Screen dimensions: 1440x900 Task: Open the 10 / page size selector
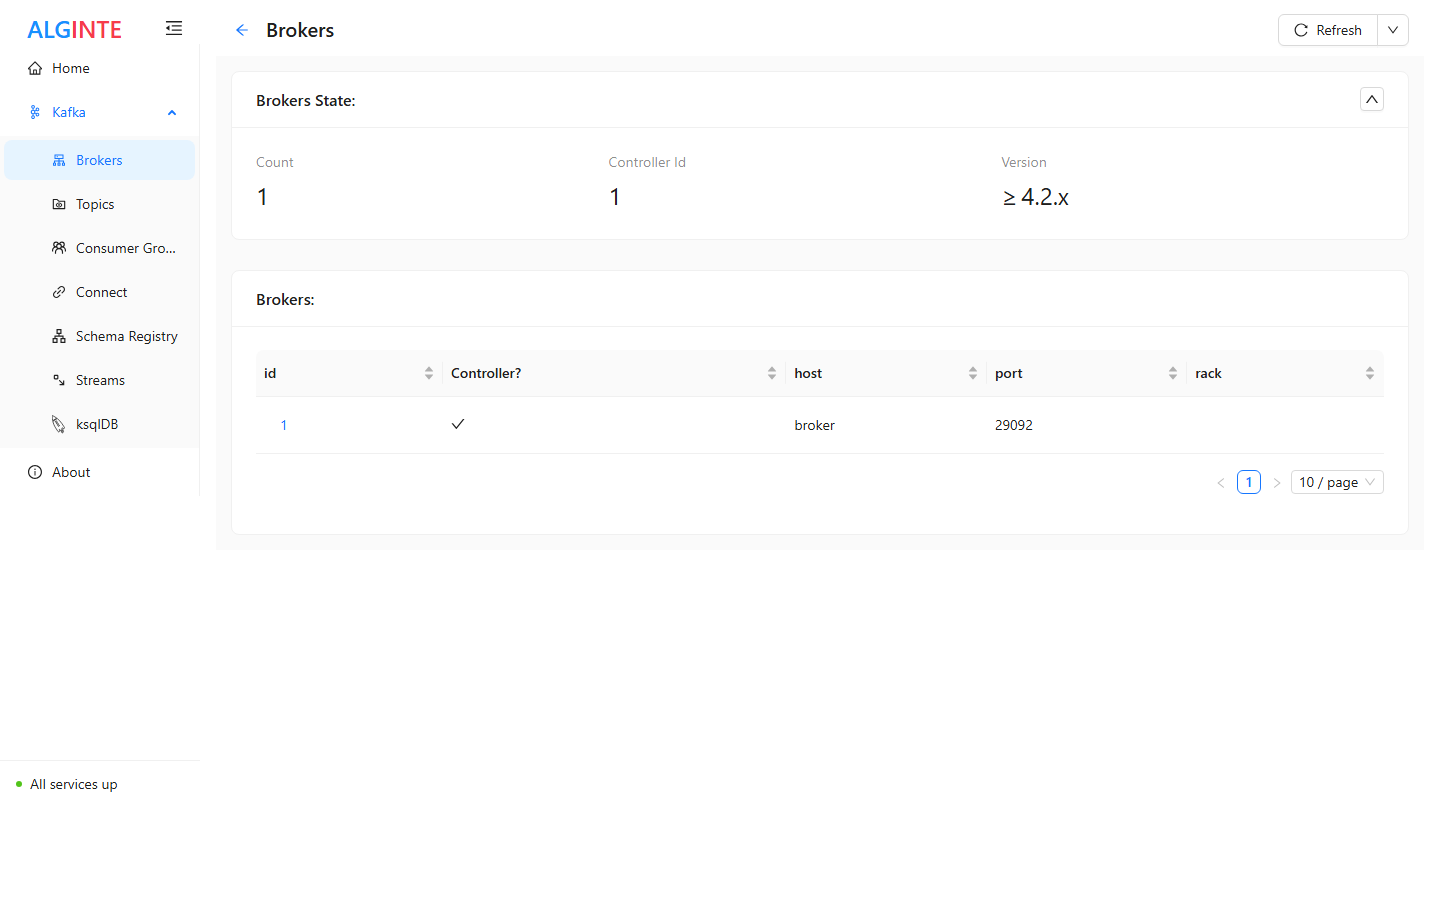coord(1337,482)
